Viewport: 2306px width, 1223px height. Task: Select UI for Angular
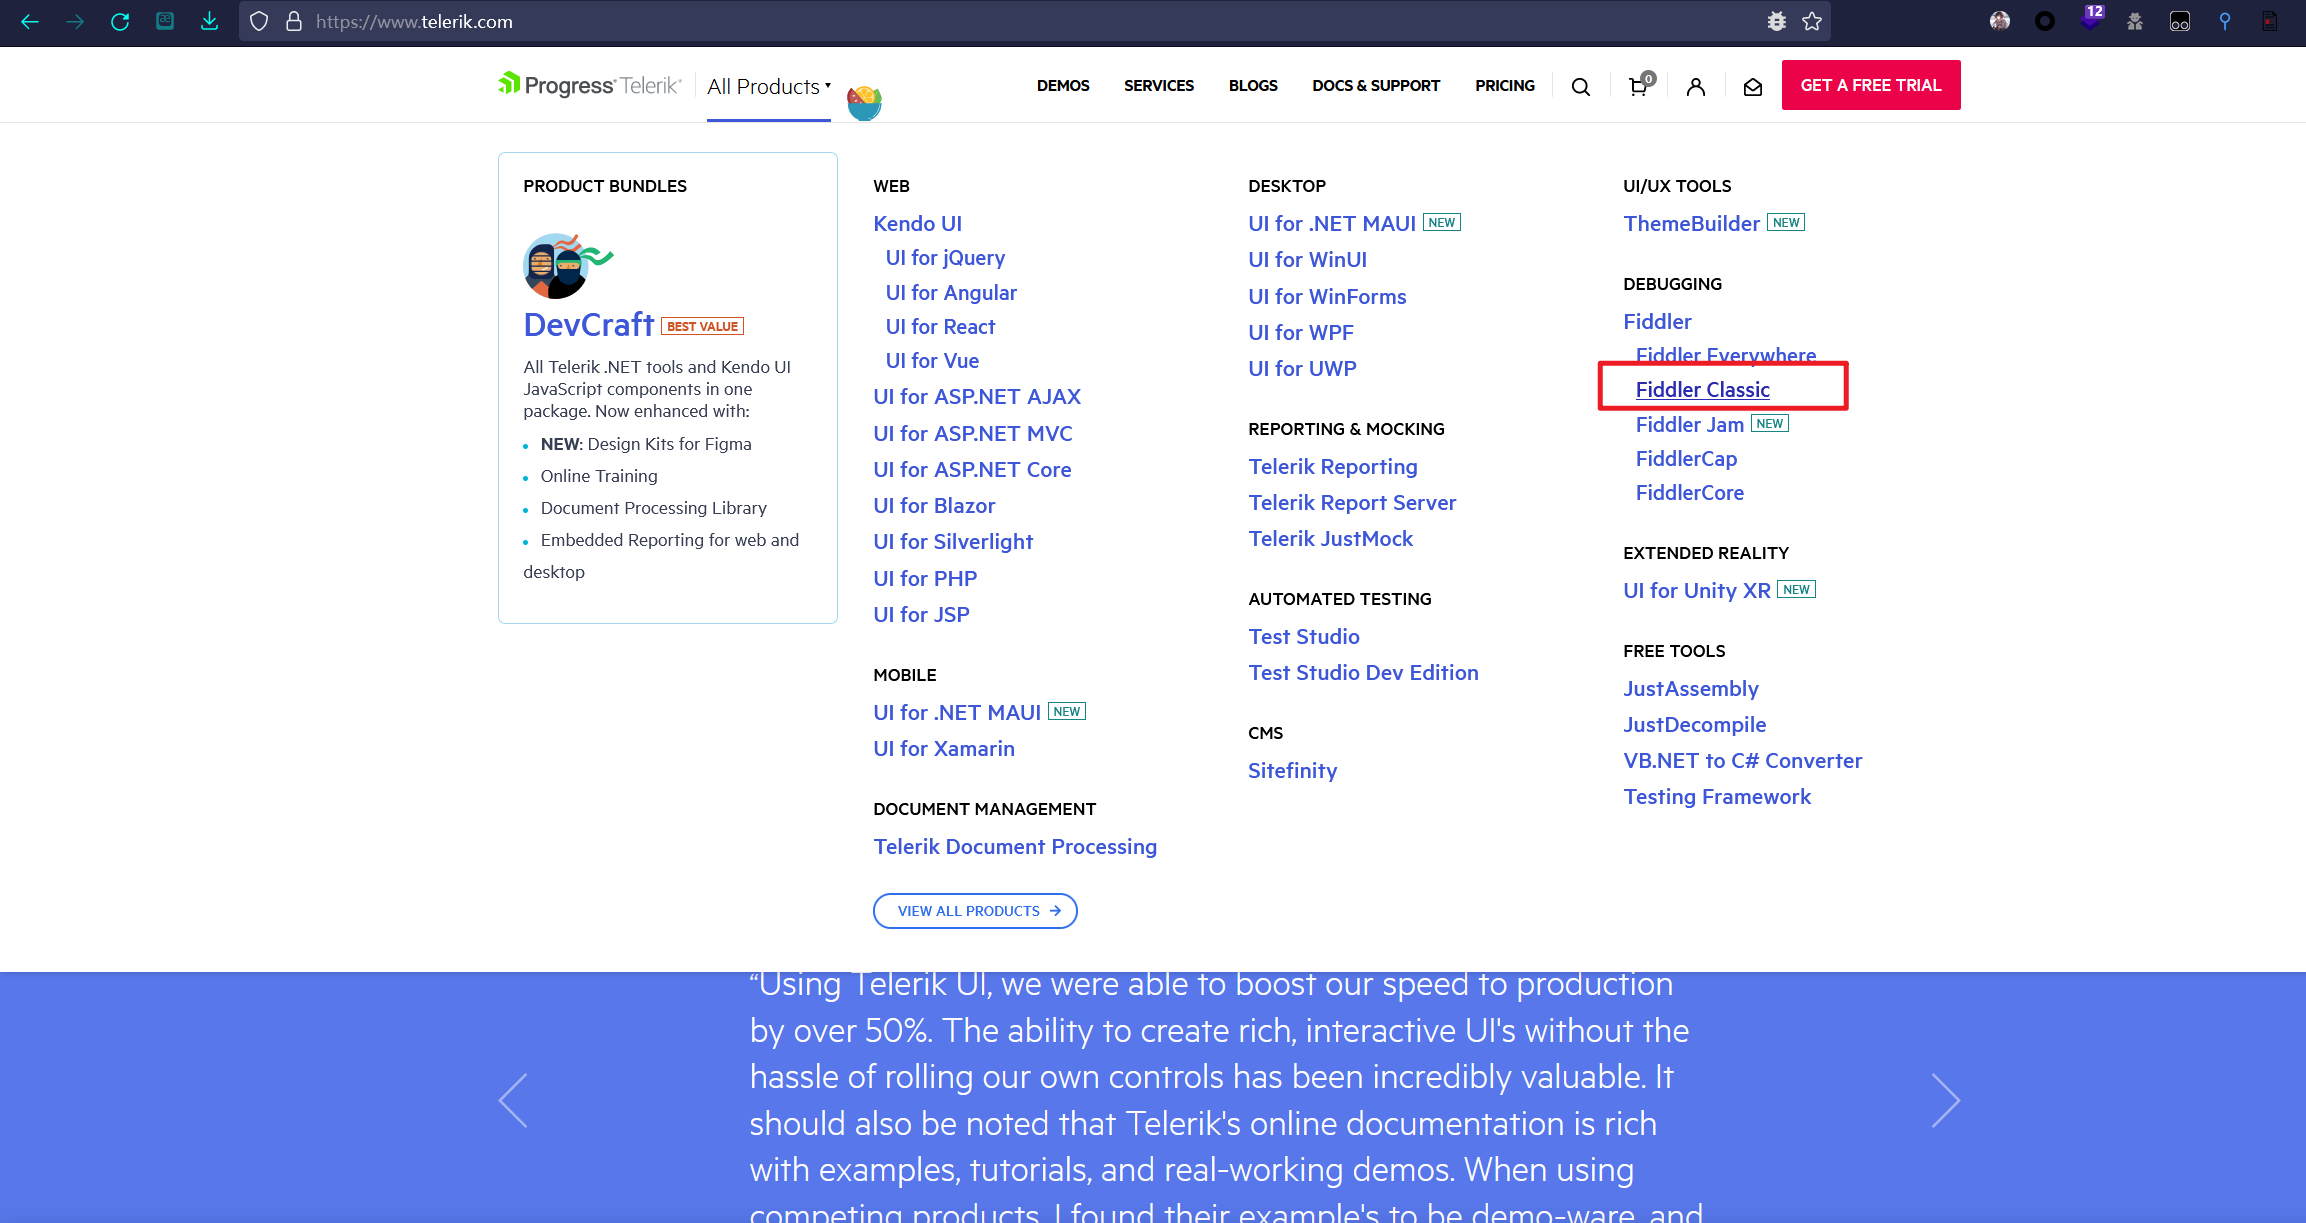point(951,293)
